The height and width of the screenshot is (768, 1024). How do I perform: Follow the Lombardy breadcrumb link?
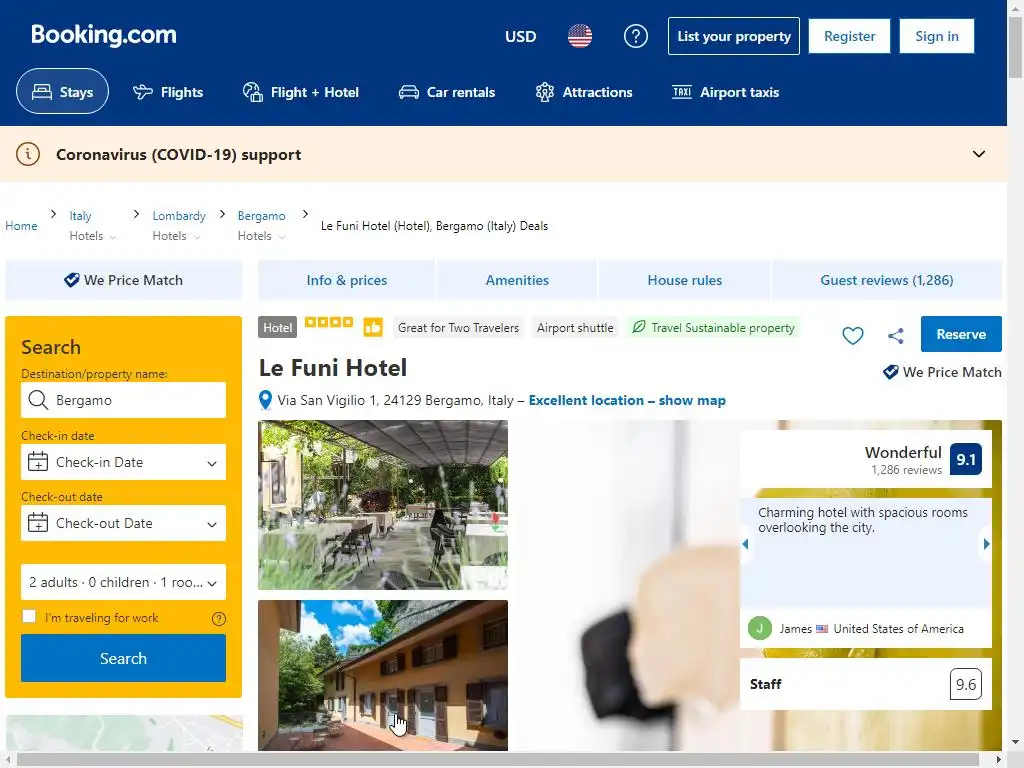pos(179,216)
